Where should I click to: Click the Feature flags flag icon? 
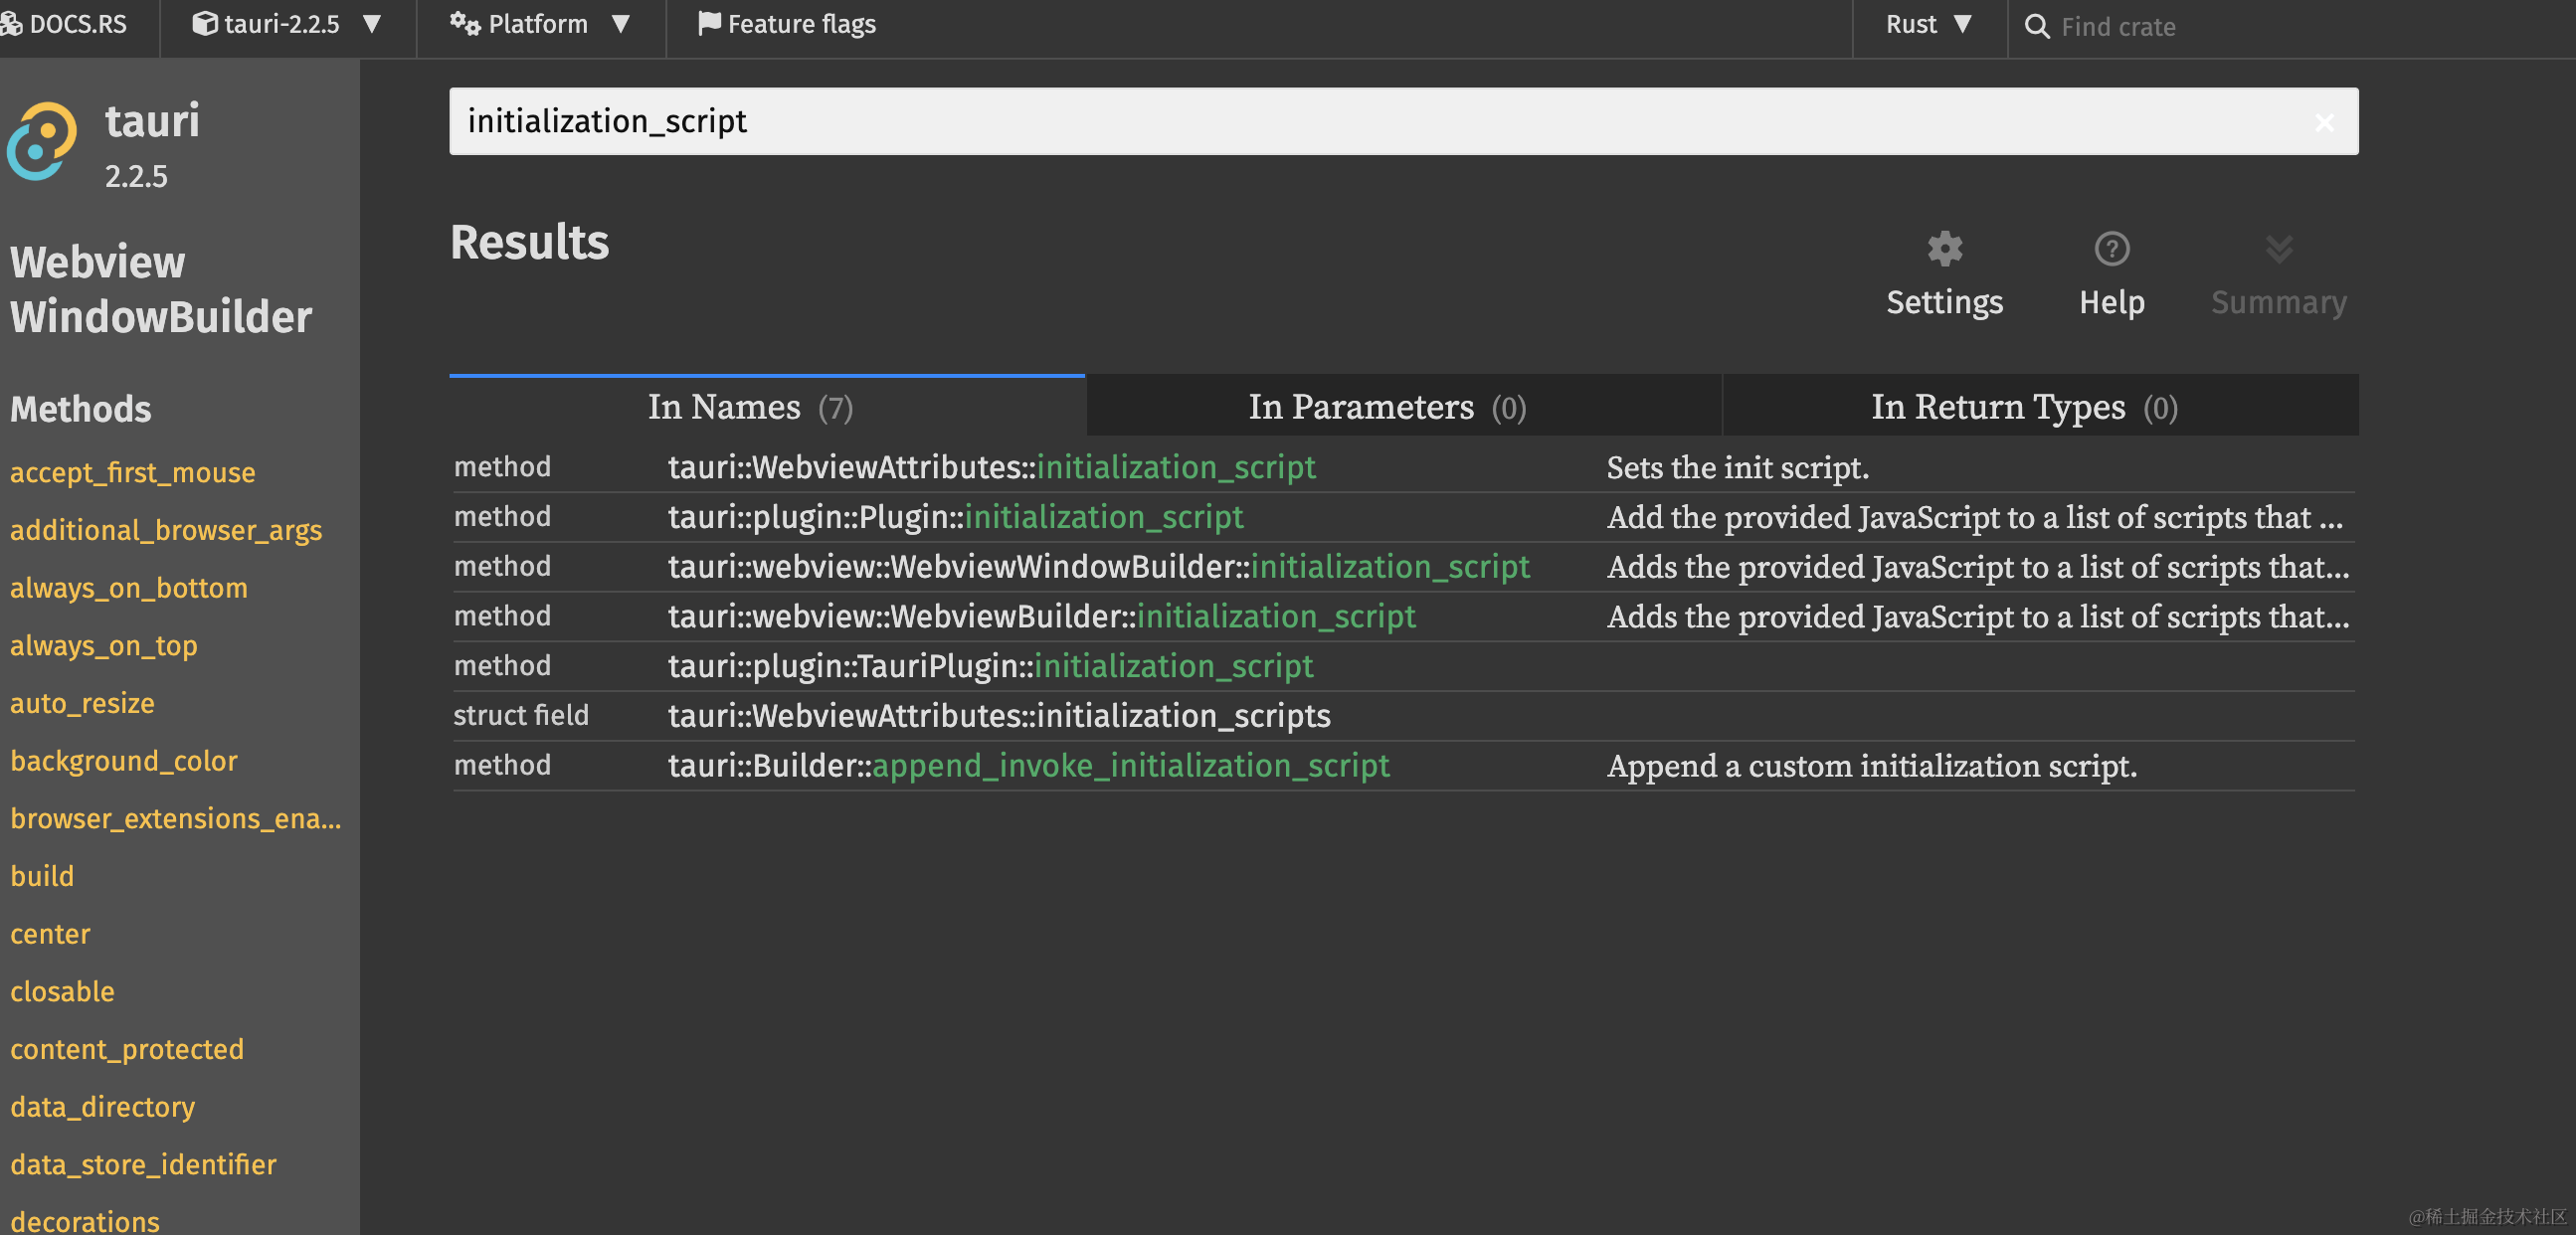point(709,24)
